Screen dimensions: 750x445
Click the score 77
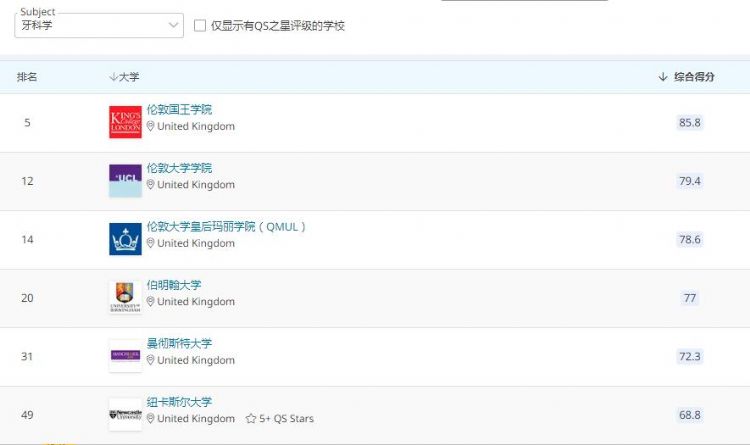pos(690,298)
